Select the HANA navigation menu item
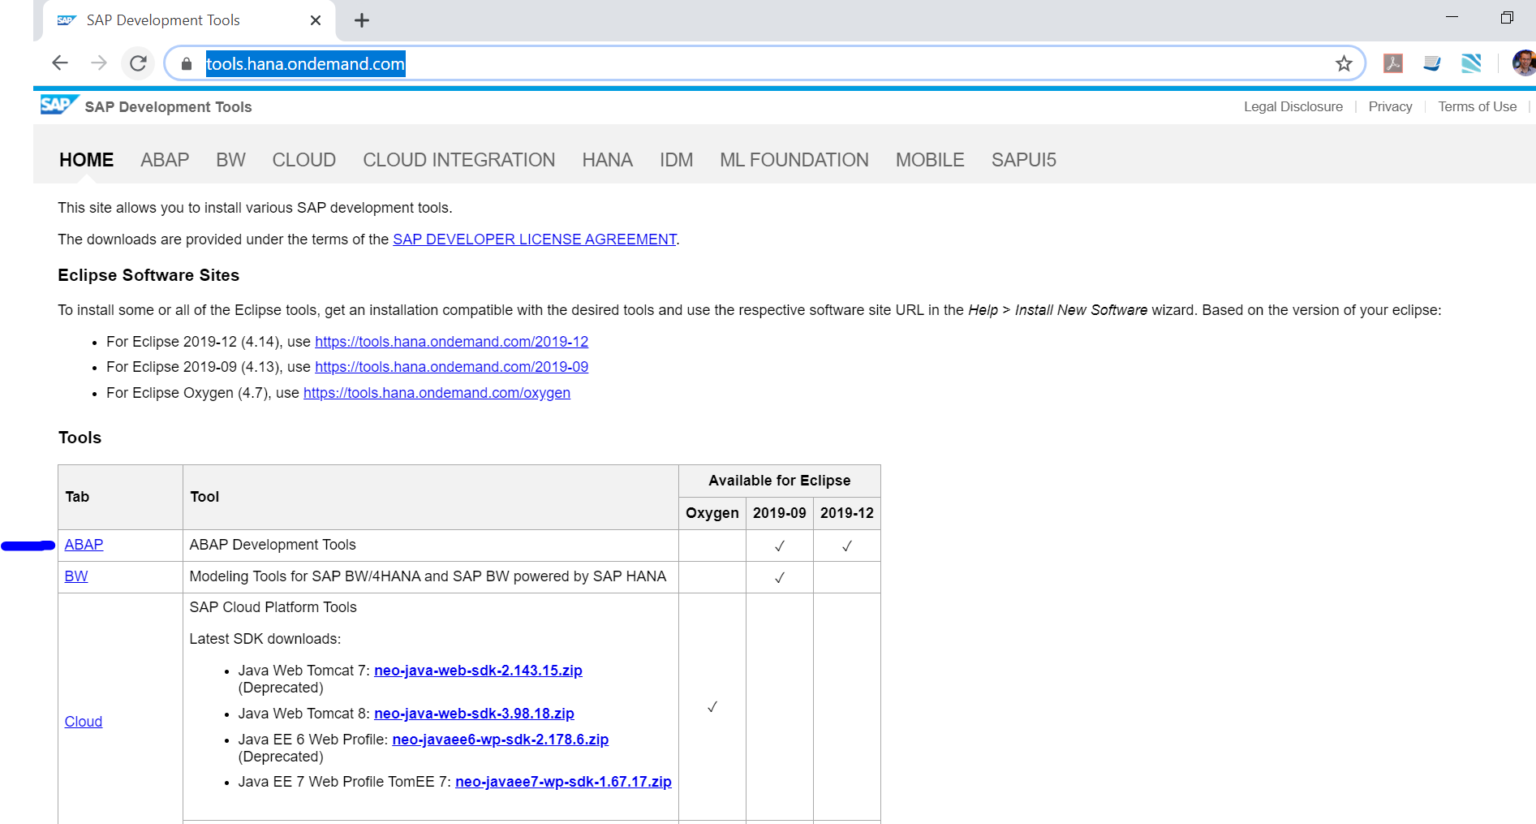 point(607,160)
